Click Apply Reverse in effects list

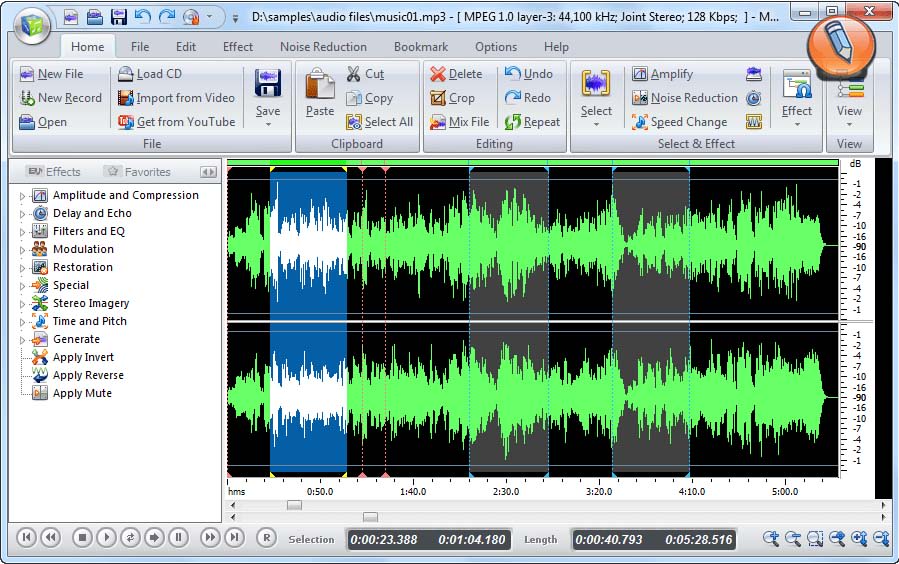pos(88,376)
